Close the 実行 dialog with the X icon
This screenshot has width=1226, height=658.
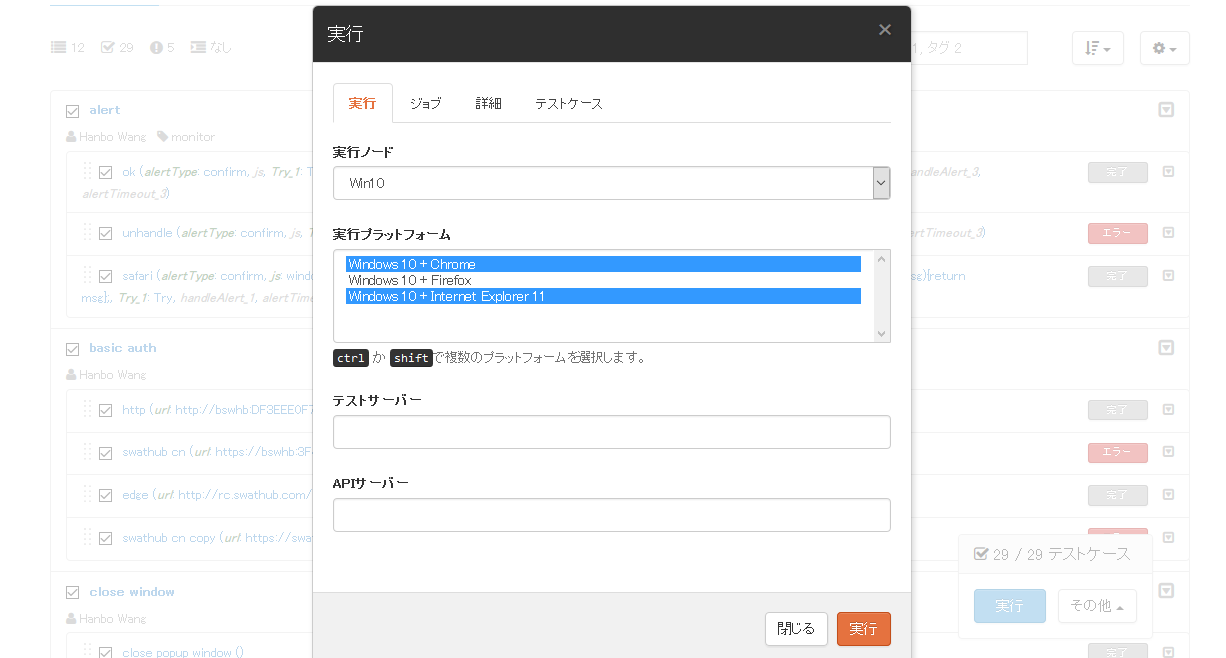tap(884, 30)
